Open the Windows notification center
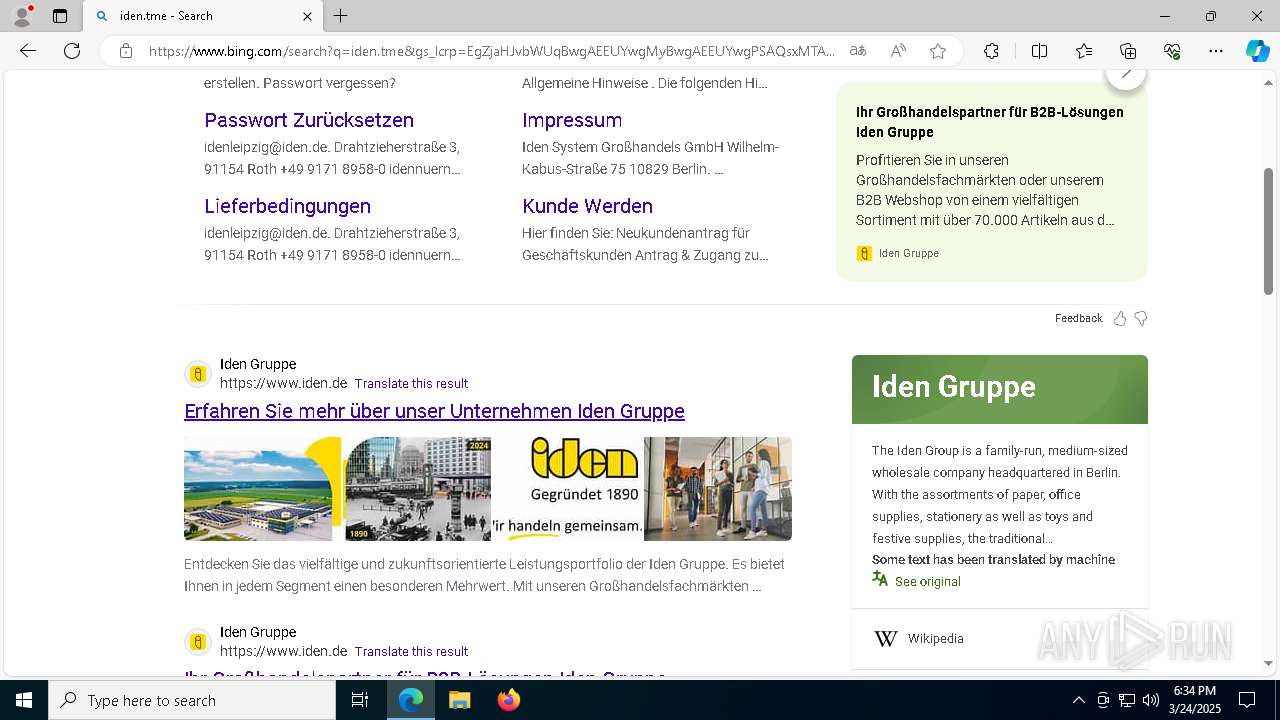The height and width of the screenshot is (720, 1280). [x=1247, y=700]
